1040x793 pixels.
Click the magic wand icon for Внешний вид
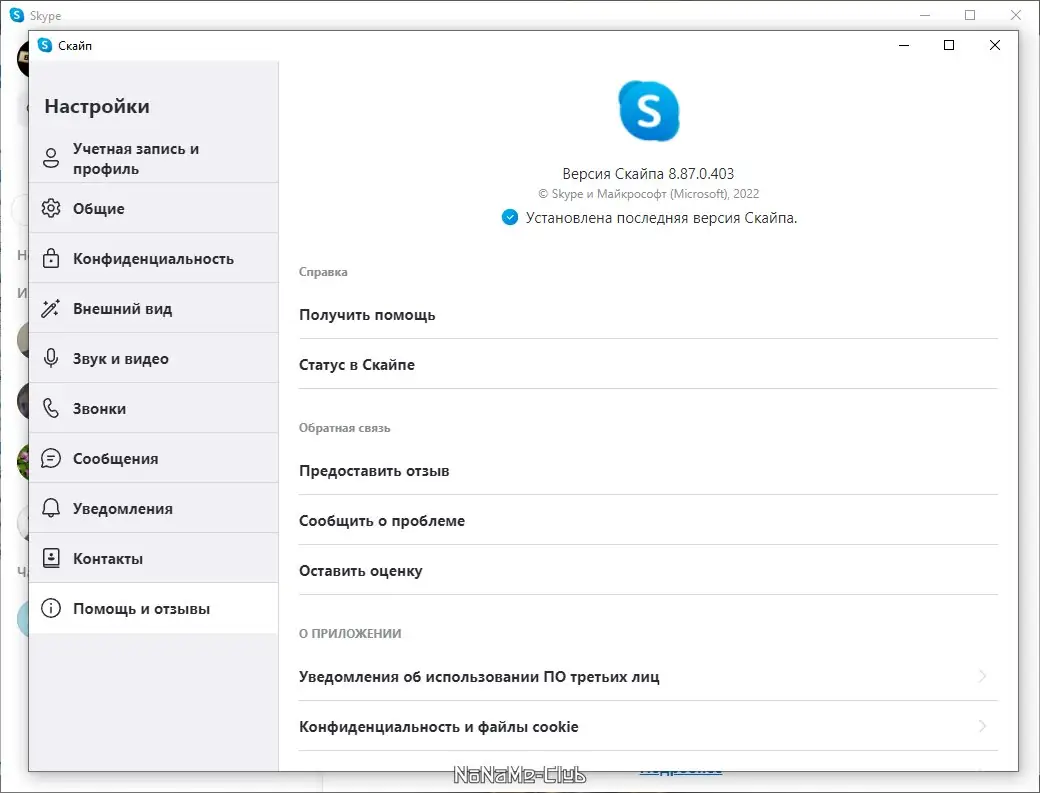click(51, 308)
